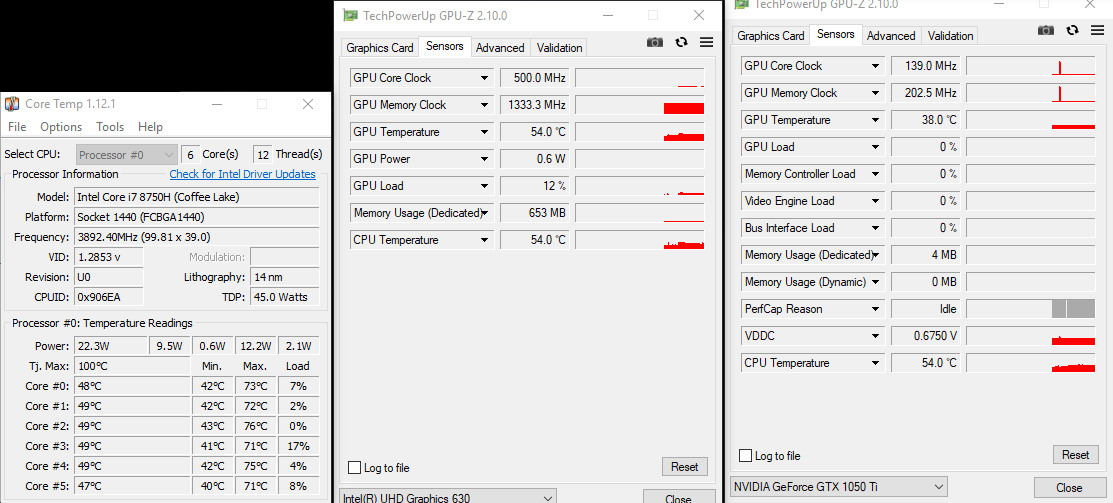Click the Tj. Max 100°C value

click(132, 366)
